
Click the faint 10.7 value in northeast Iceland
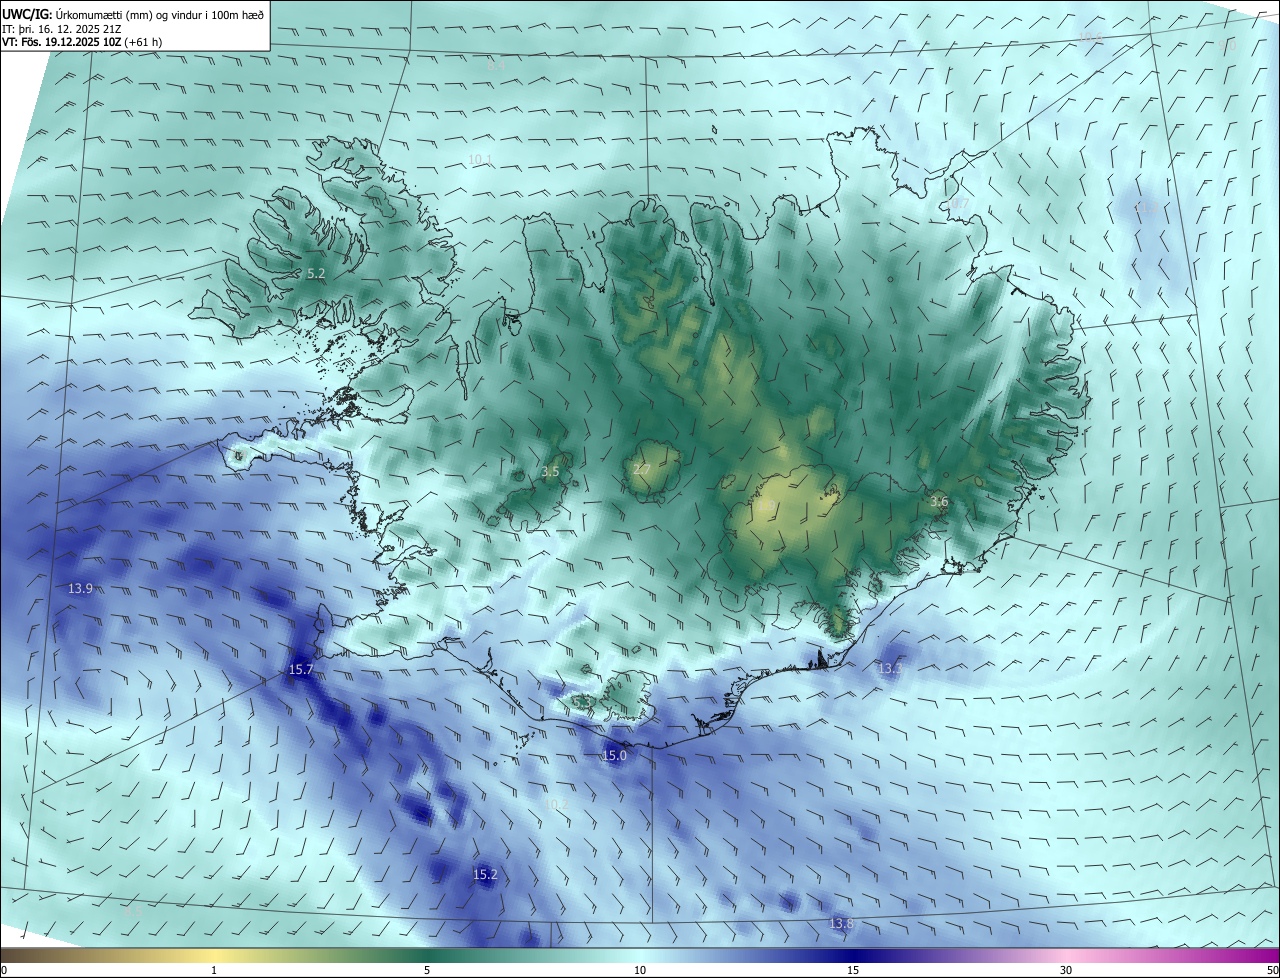pos(957,203)
